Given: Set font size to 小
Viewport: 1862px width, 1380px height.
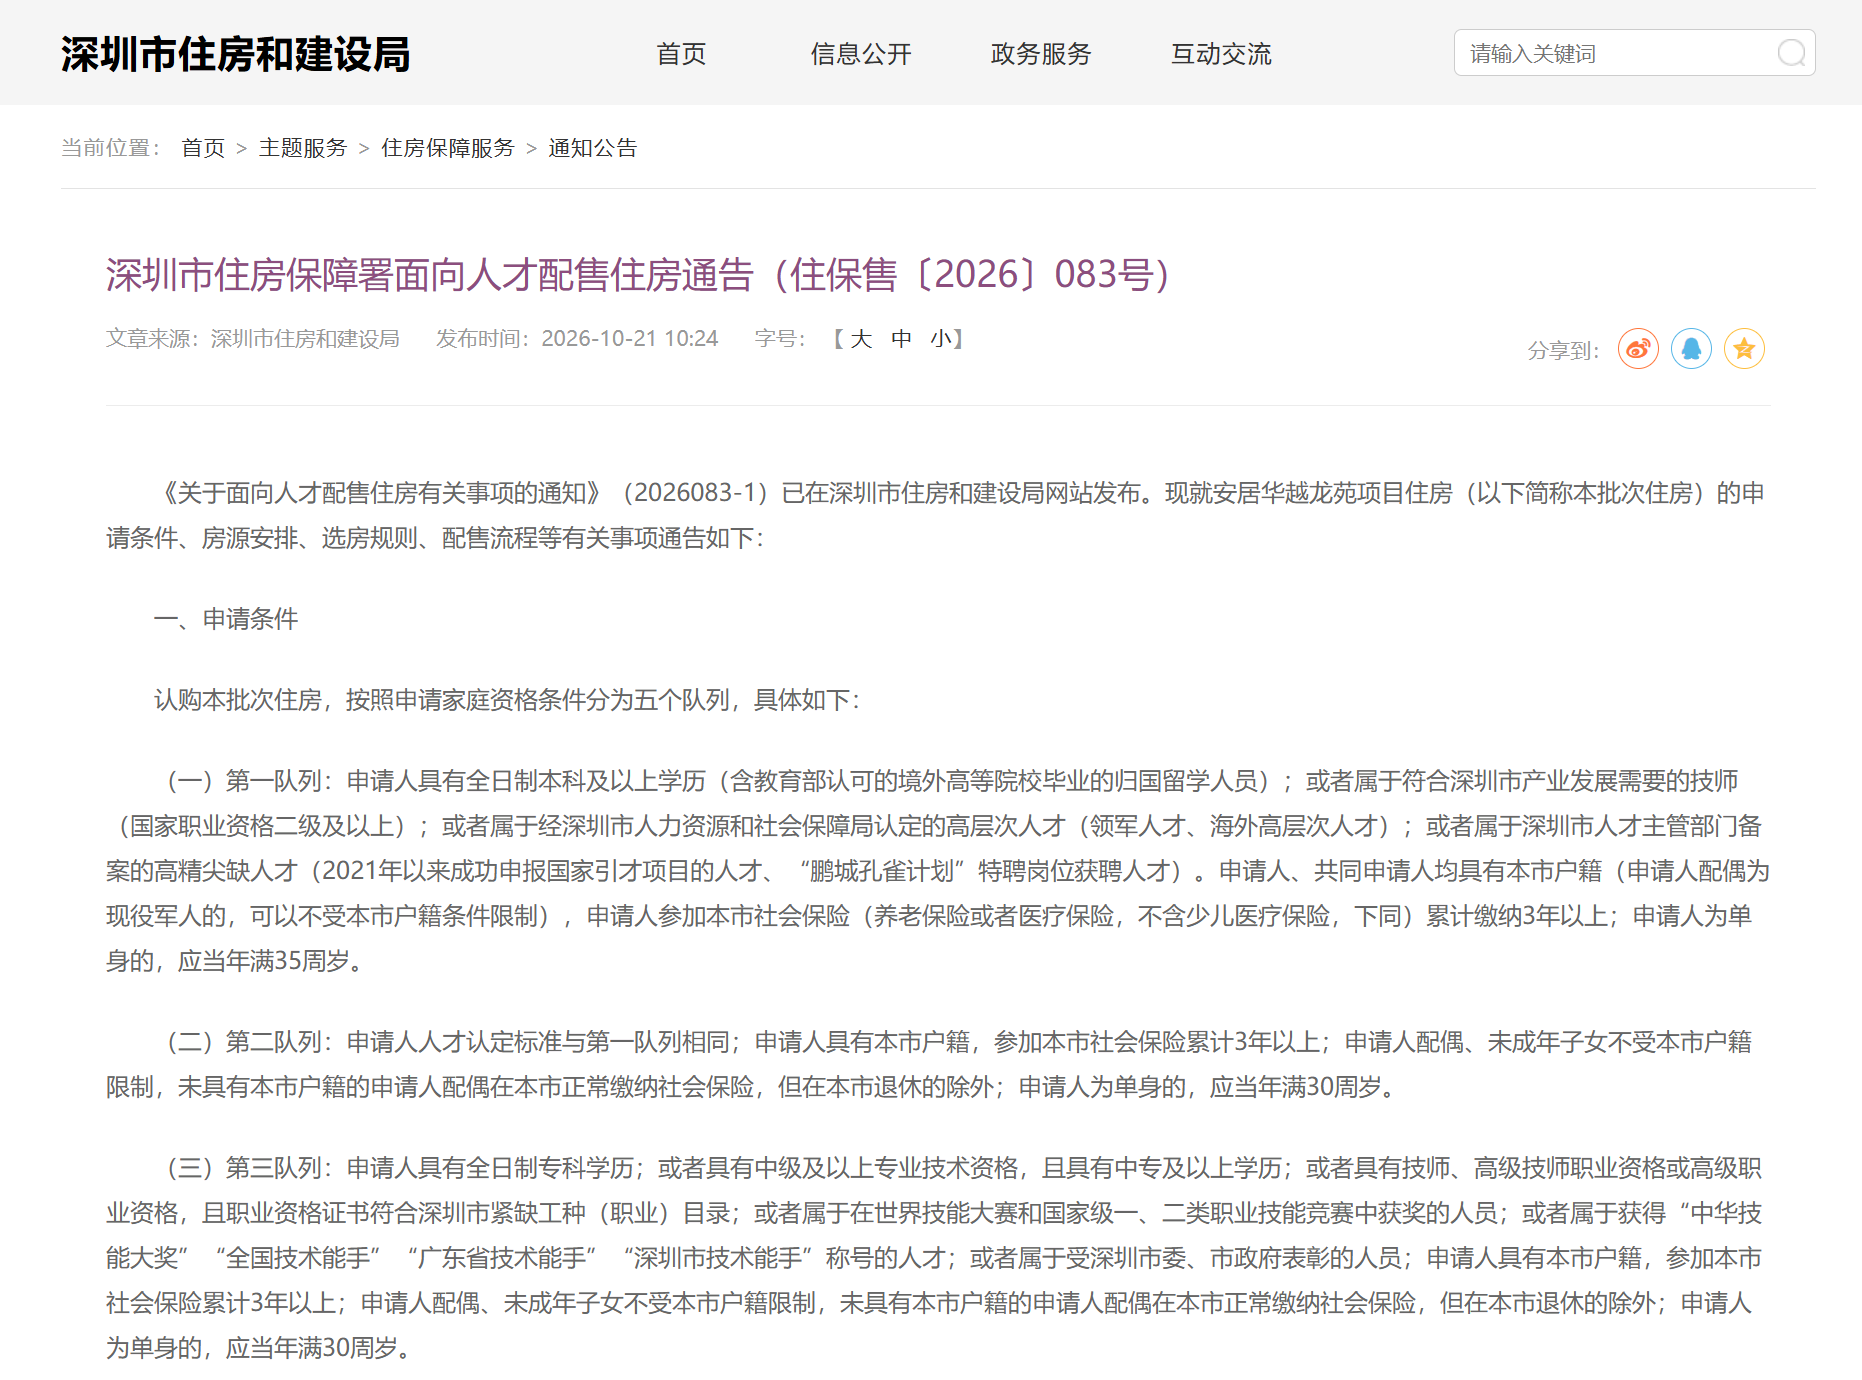Looking at the screenshot, I should pyautogui.click(x=940, y=339).
